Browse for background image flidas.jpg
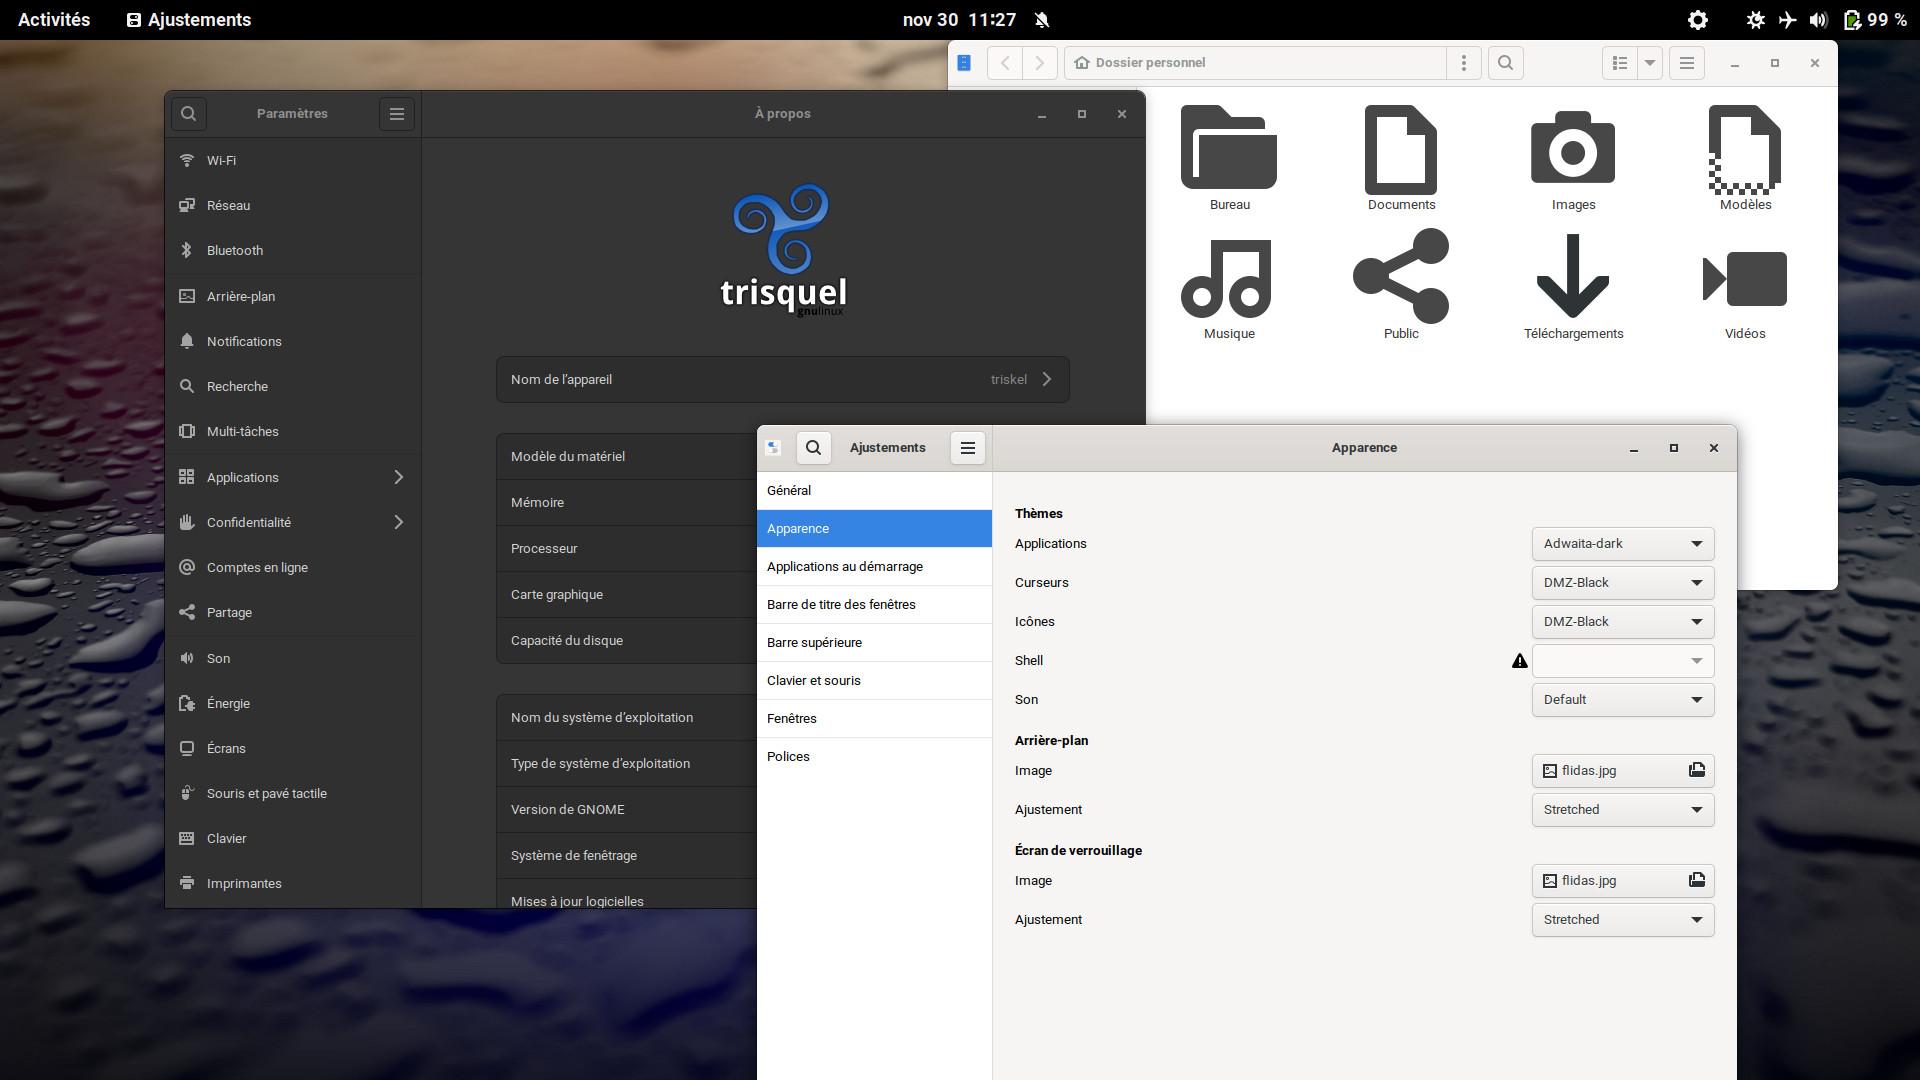Viewport: 1920px width, 1080px height. coord(1622,771)
